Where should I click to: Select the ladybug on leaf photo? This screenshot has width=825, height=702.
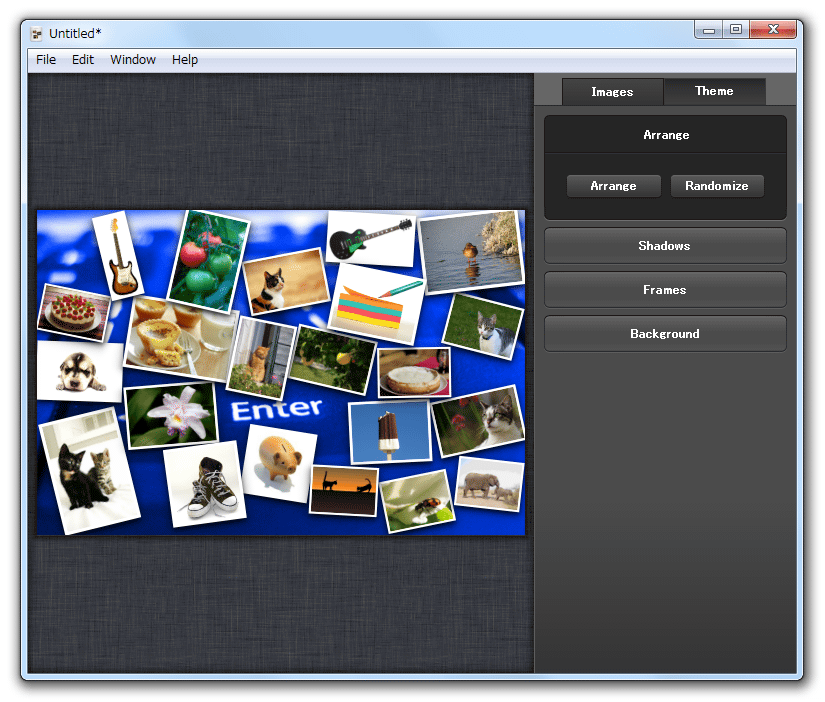pos(417,502)
